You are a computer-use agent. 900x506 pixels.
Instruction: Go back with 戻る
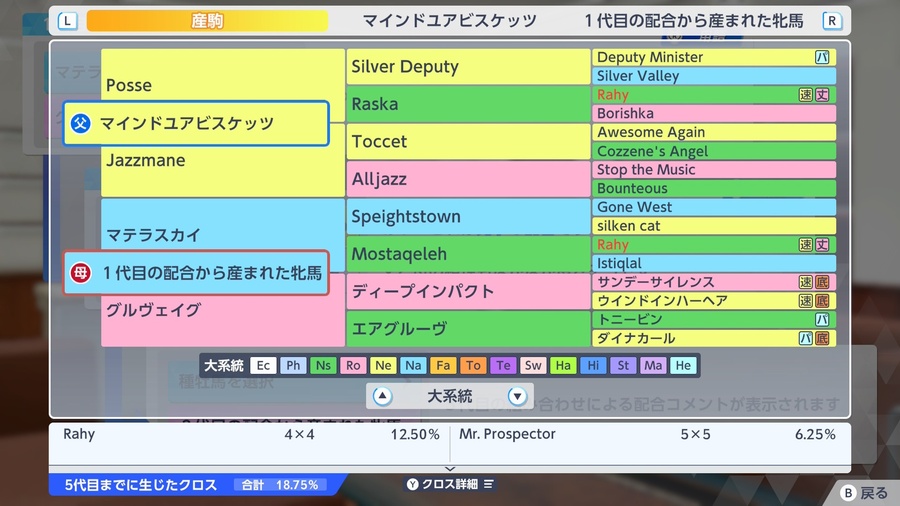864,493
